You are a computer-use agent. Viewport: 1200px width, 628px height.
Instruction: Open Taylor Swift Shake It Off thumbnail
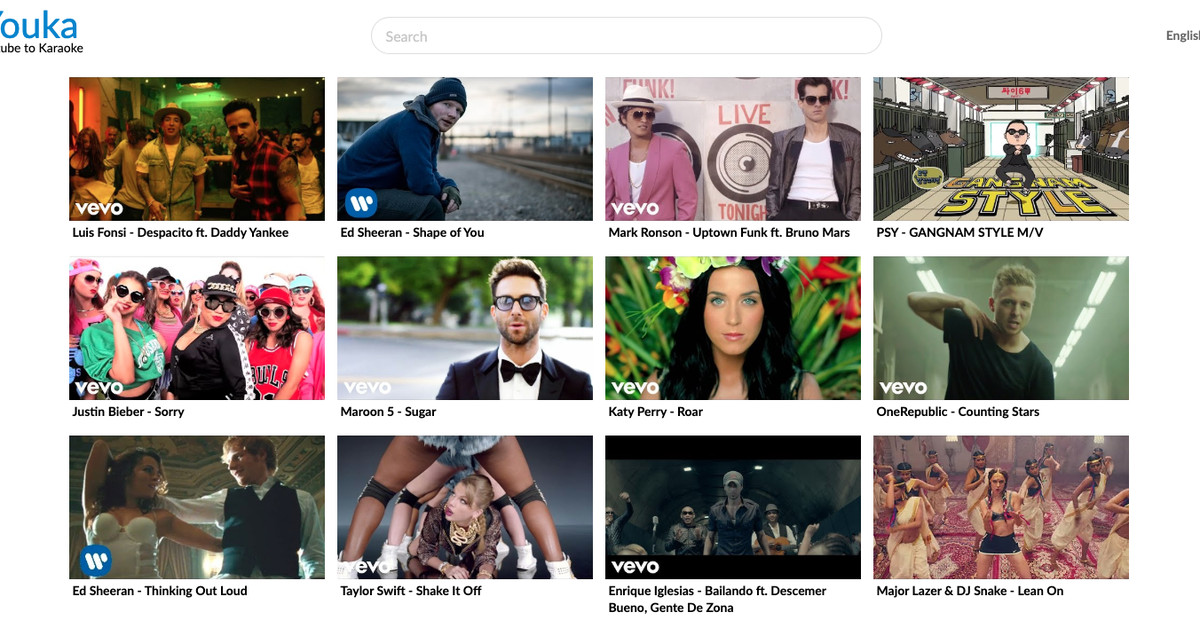[465, 507]
